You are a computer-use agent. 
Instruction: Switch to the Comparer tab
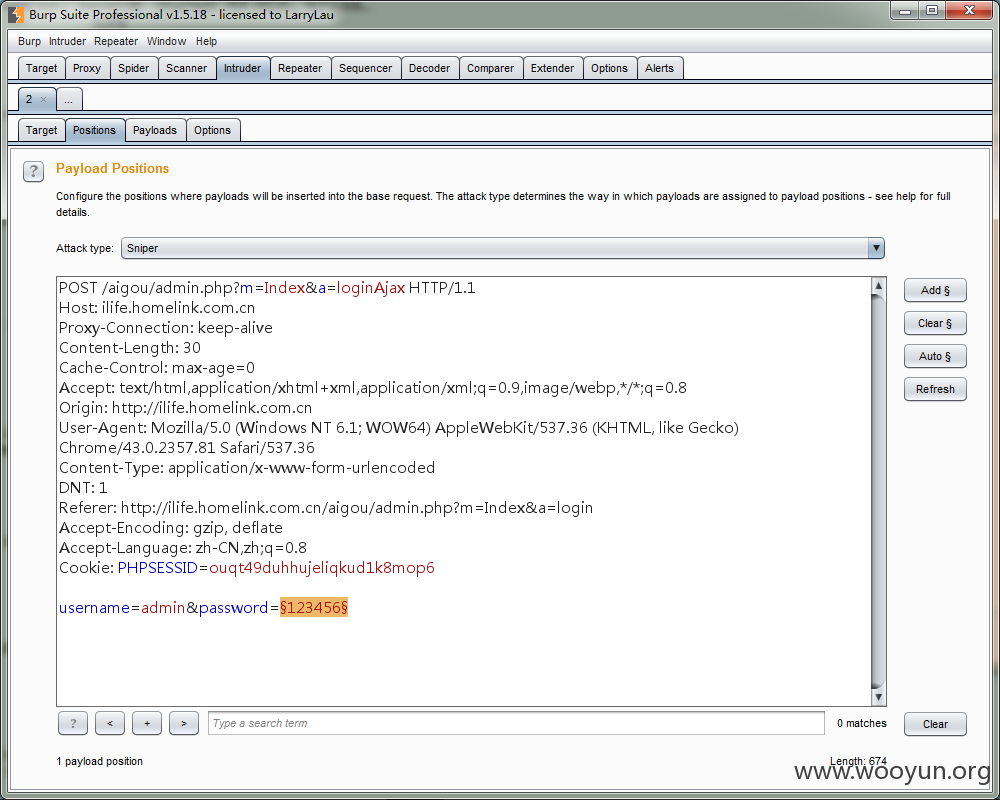pos(490,68)
